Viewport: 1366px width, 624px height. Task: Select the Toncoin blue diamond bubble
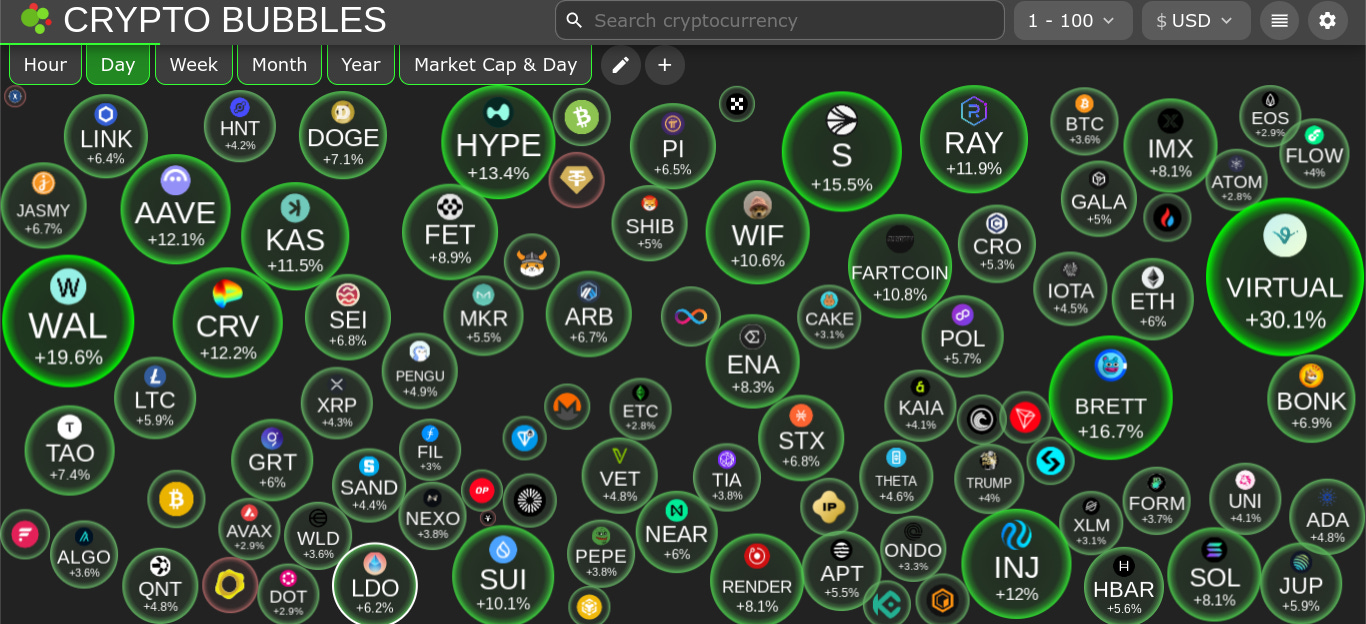point(524,438)
